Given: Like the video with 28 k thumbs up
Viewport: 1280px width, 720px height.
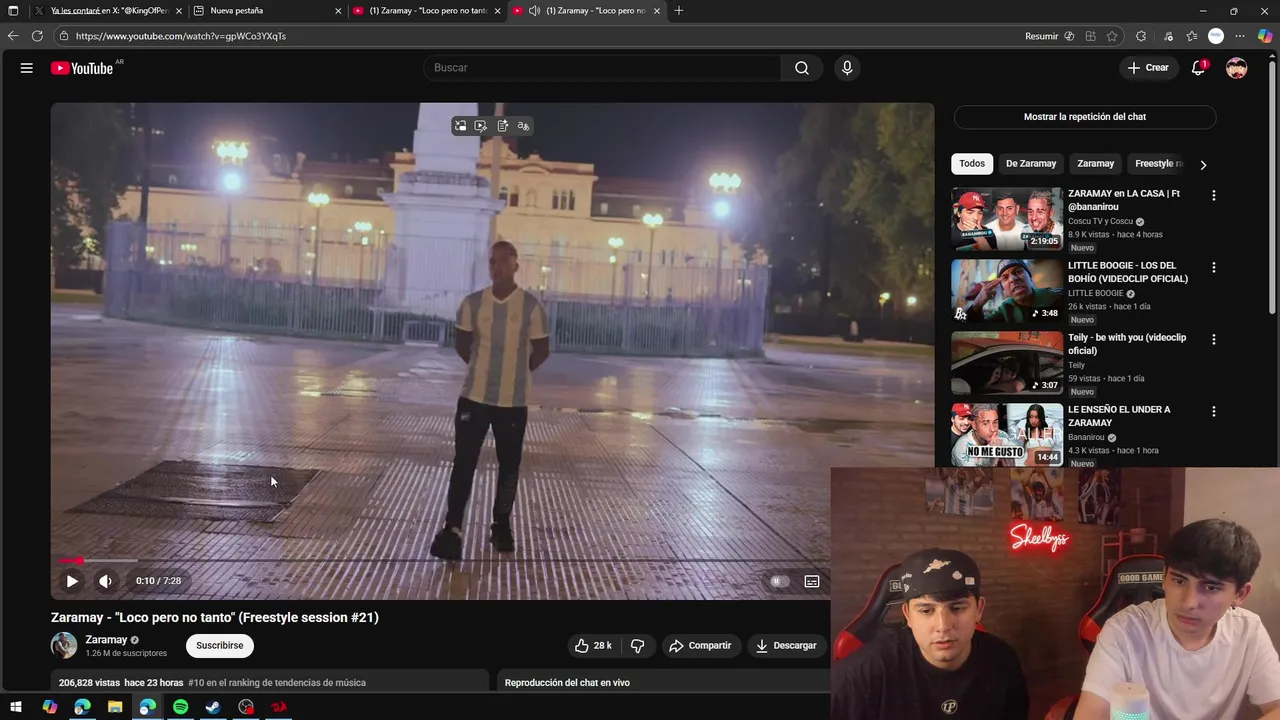Looking at the screenshot, I should (592, 646).
